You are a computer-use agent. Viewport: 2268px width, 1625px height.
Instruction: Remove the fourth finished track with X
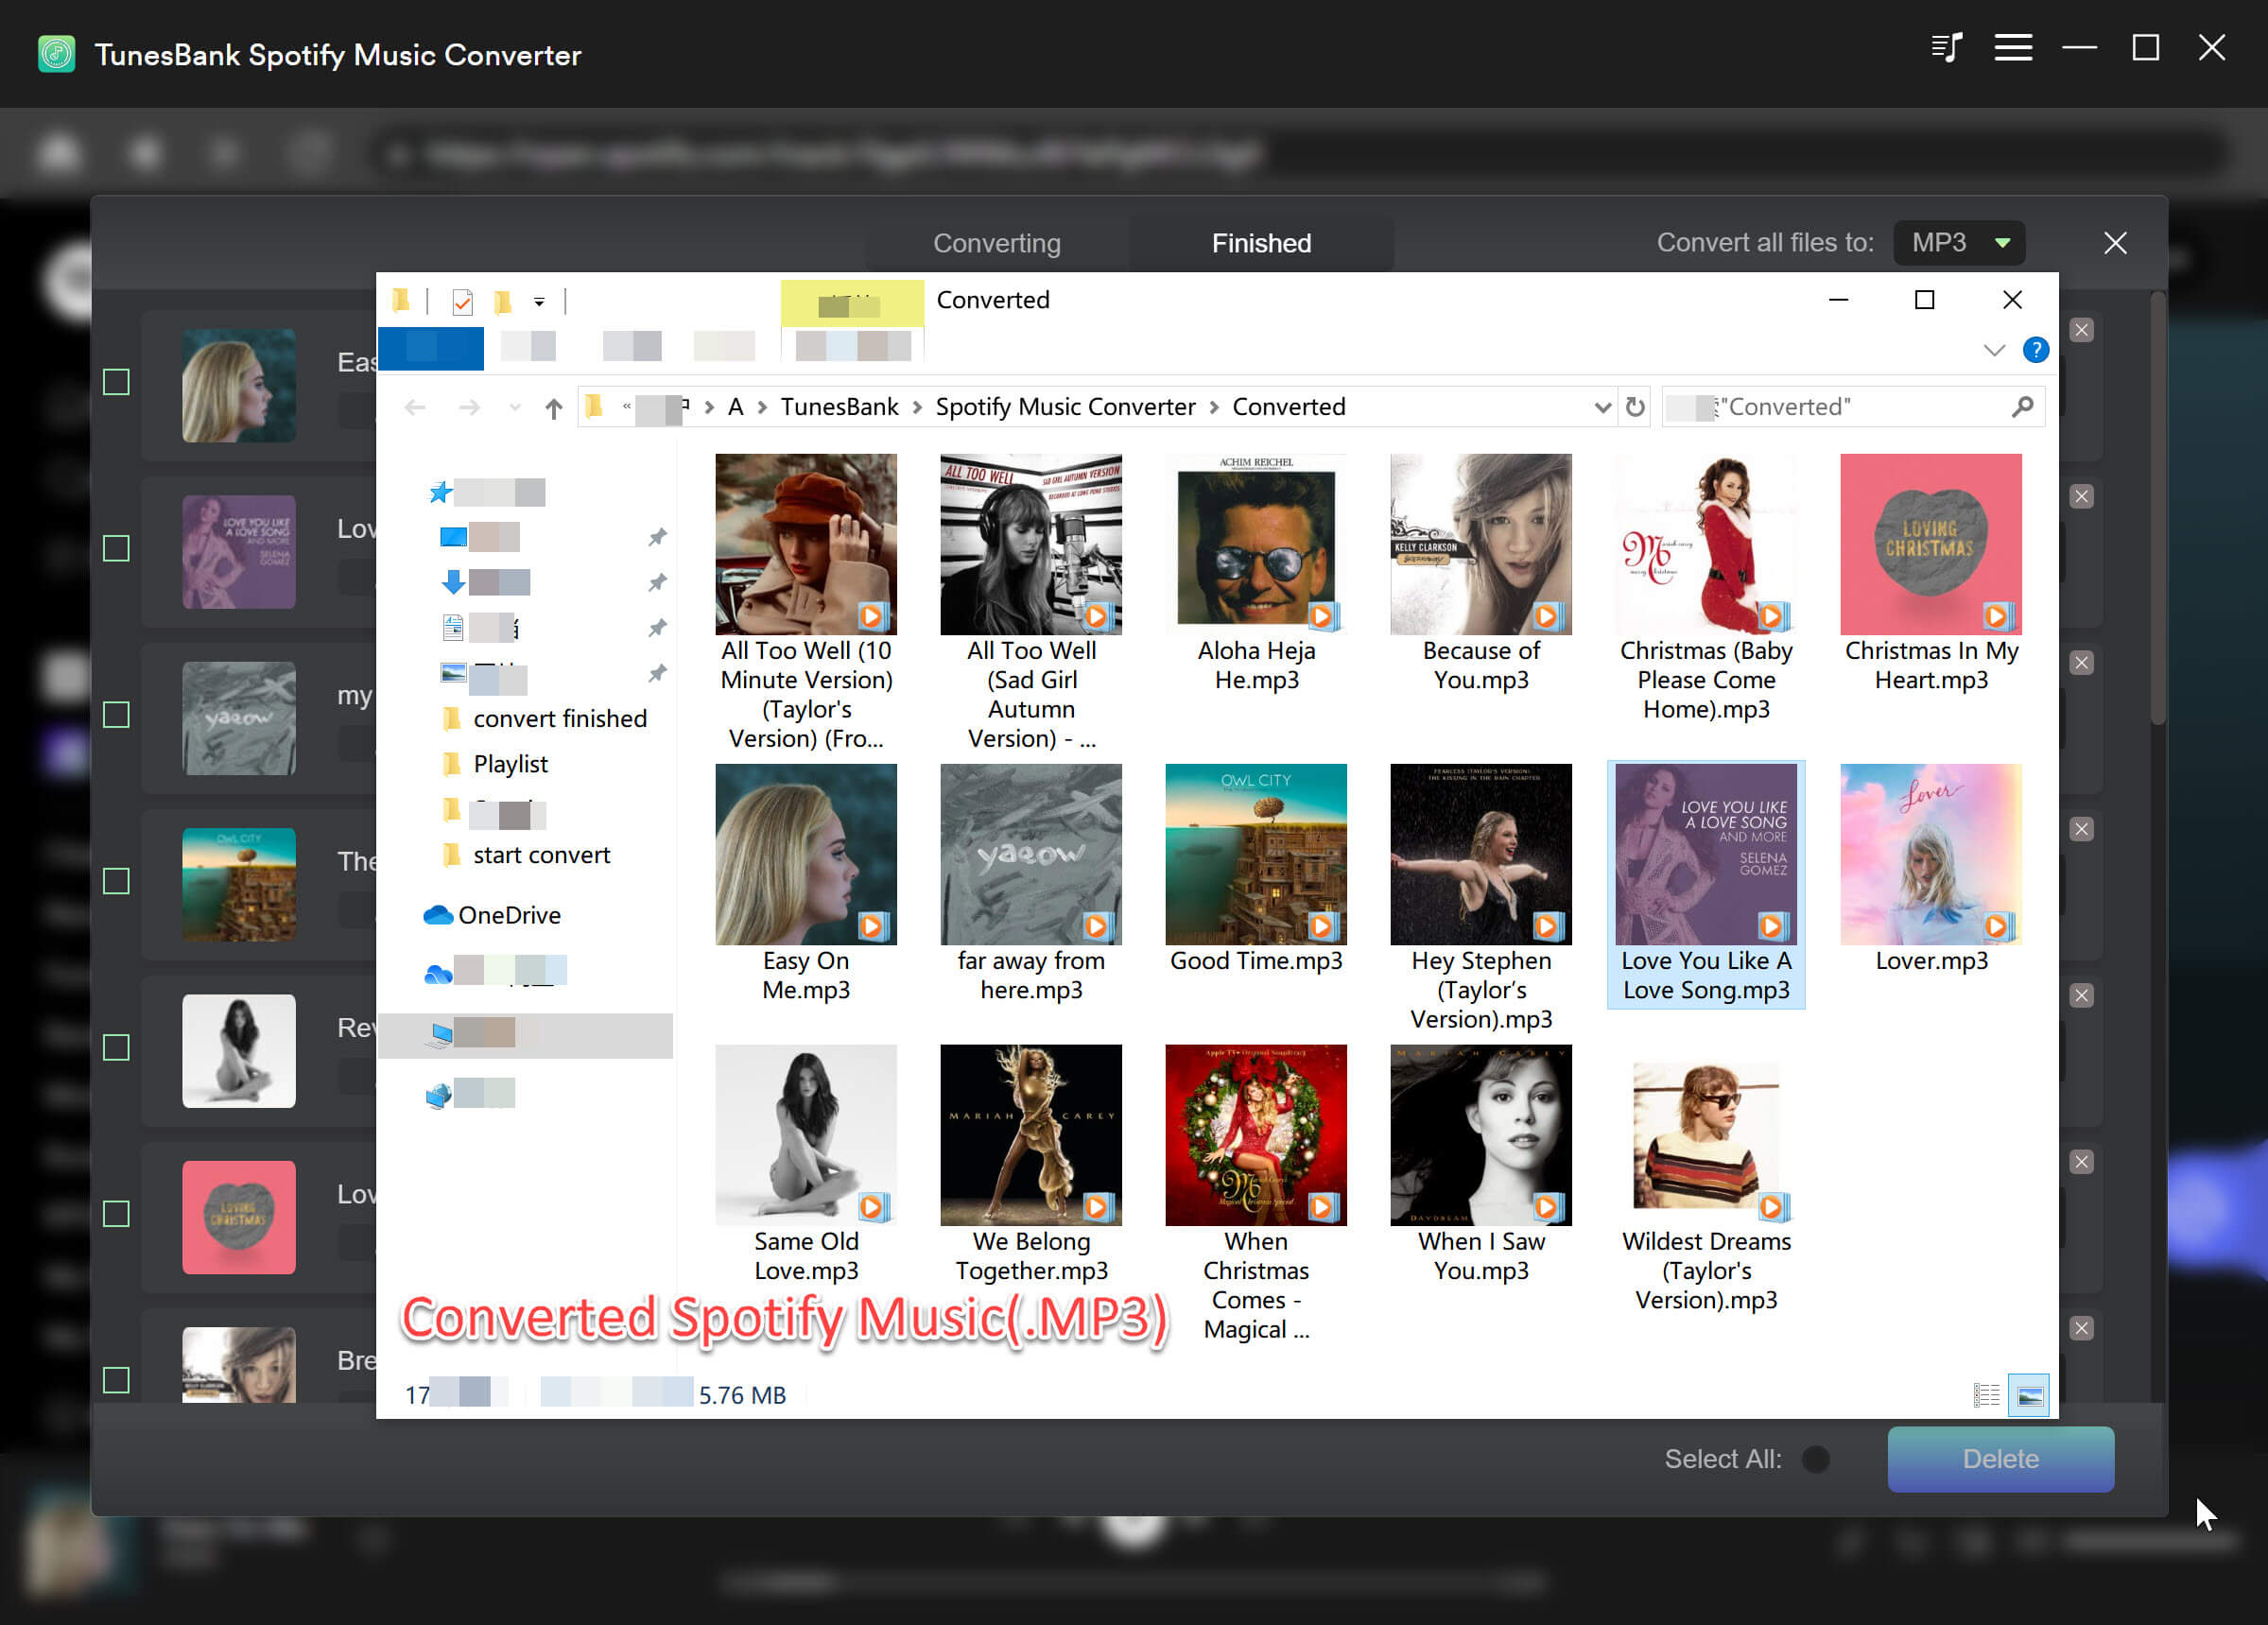click(2082, 829)
